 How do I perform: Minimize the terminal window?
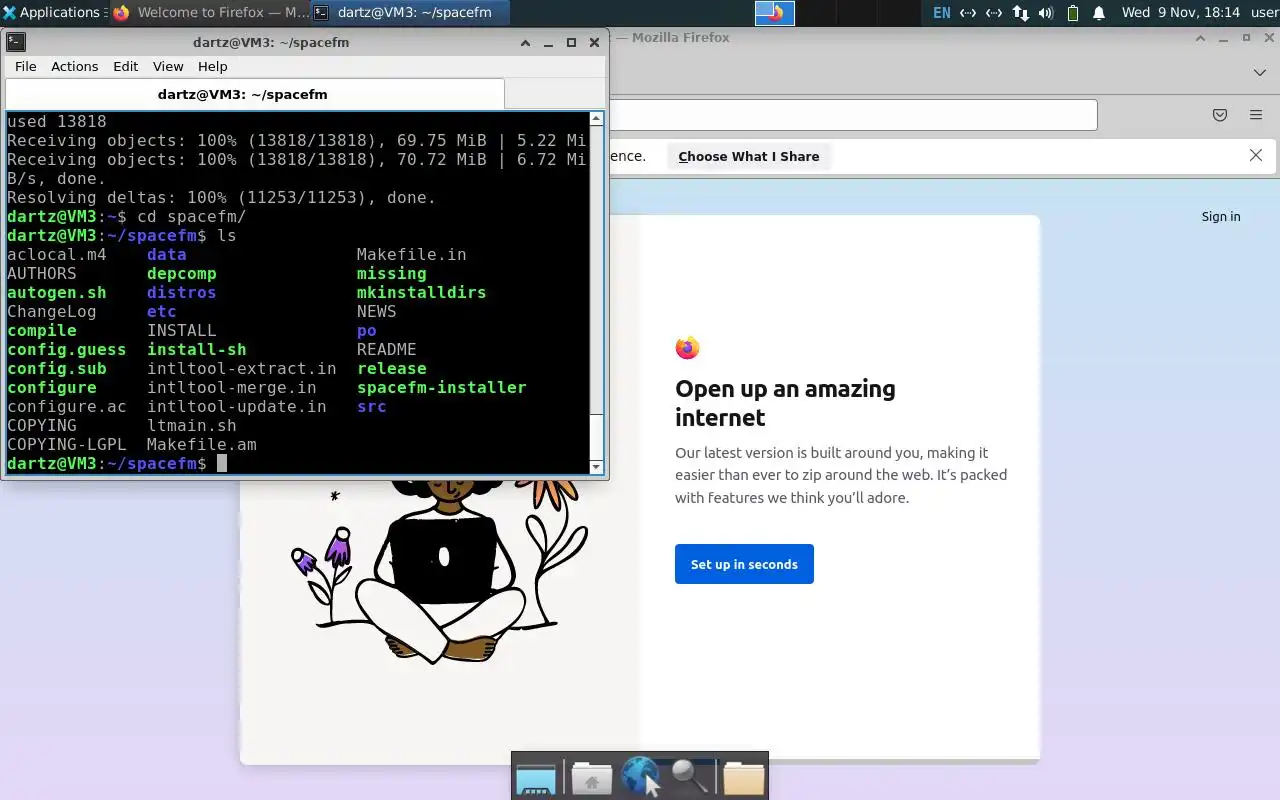[x=548, y=42]
